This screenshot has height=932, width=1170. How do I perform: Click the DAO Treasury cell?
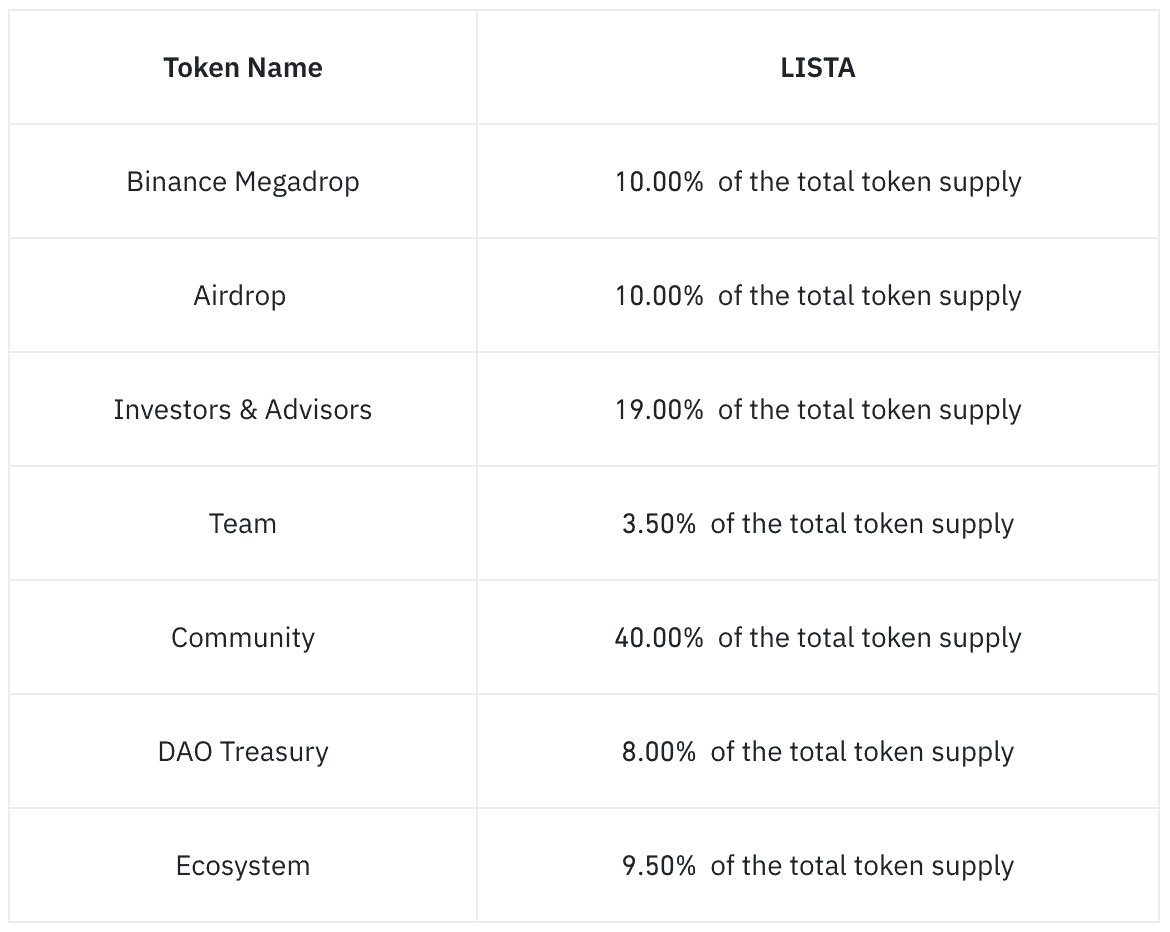point(243,751)
